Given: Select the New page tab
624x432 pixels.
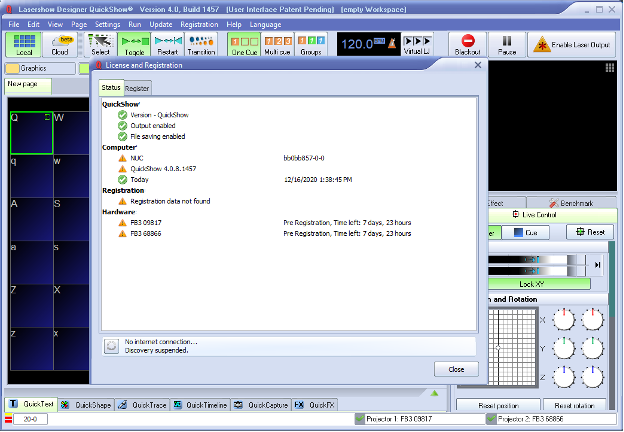Looking at the screenshot, I should click(28, 84).
